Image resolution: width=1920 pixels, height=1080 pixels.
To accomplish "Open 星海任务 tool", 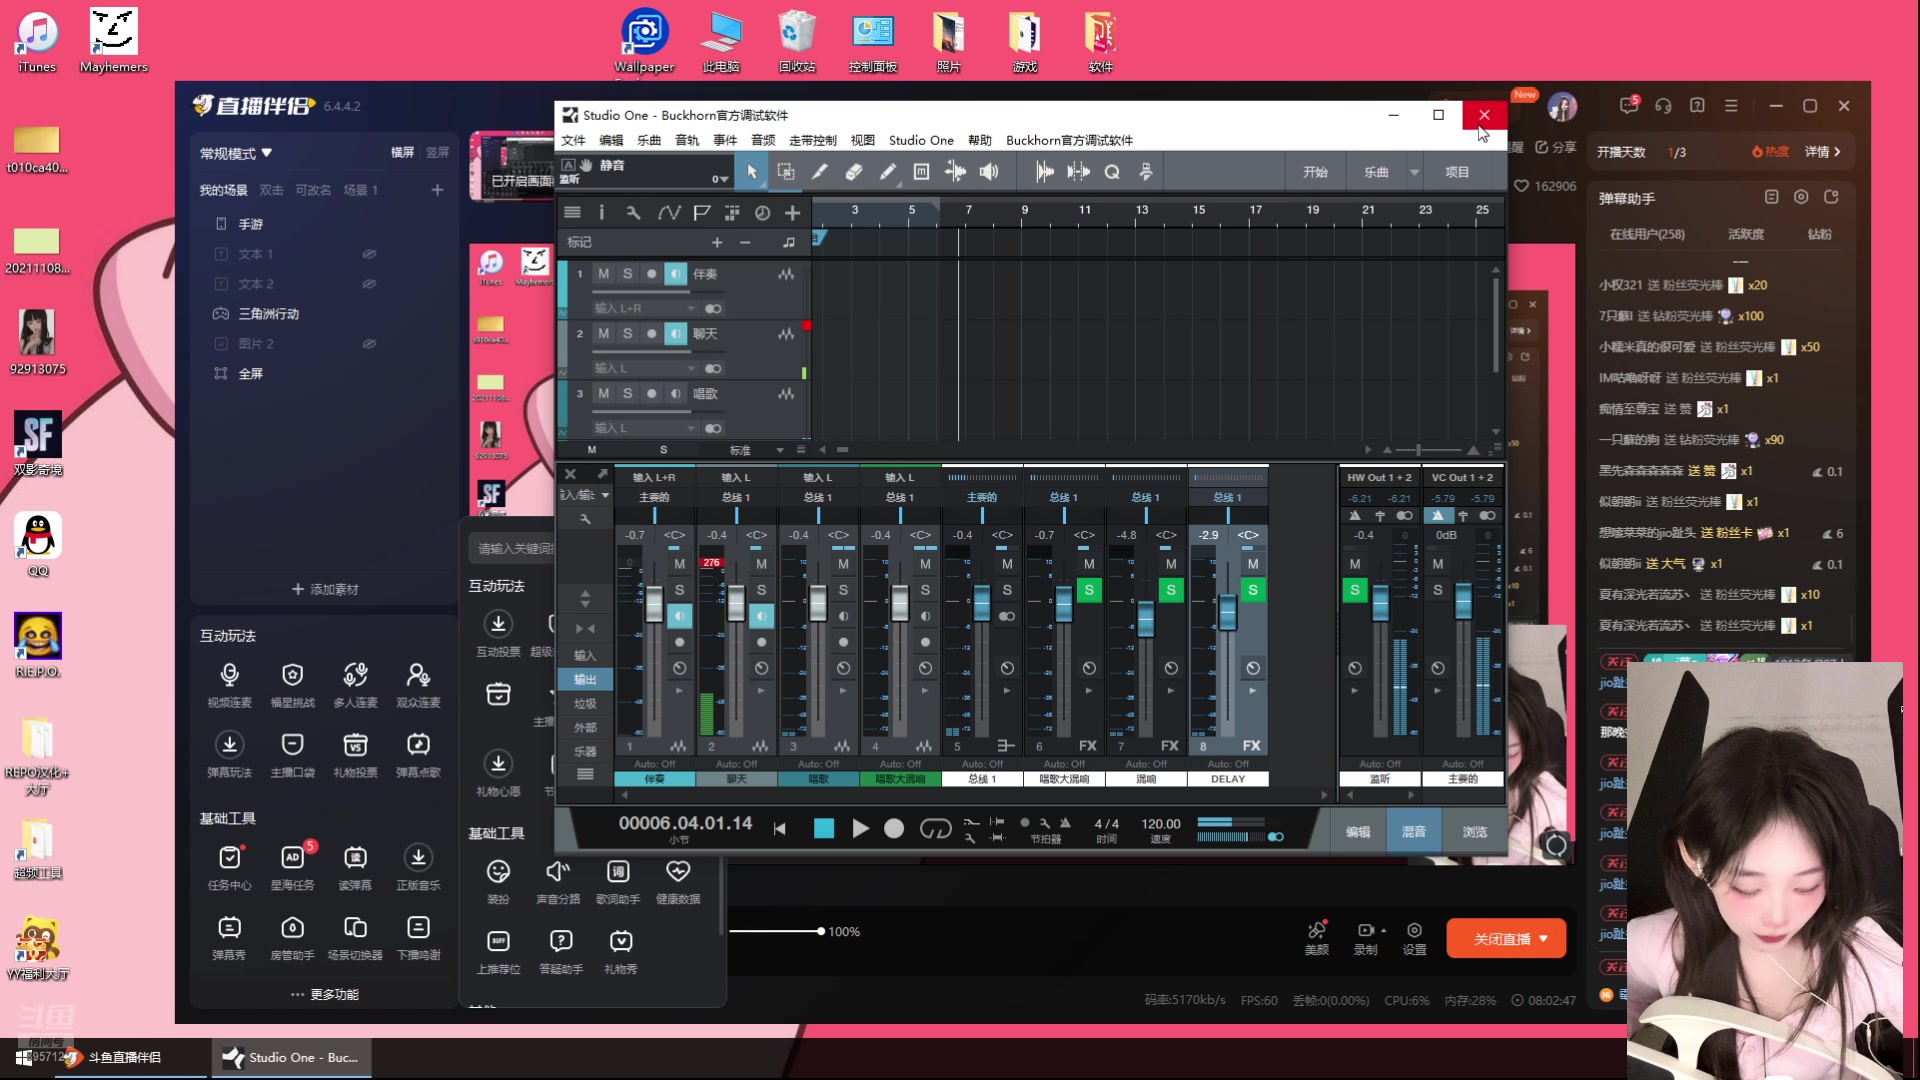I will pyautogui.click(x=292, y=867).
